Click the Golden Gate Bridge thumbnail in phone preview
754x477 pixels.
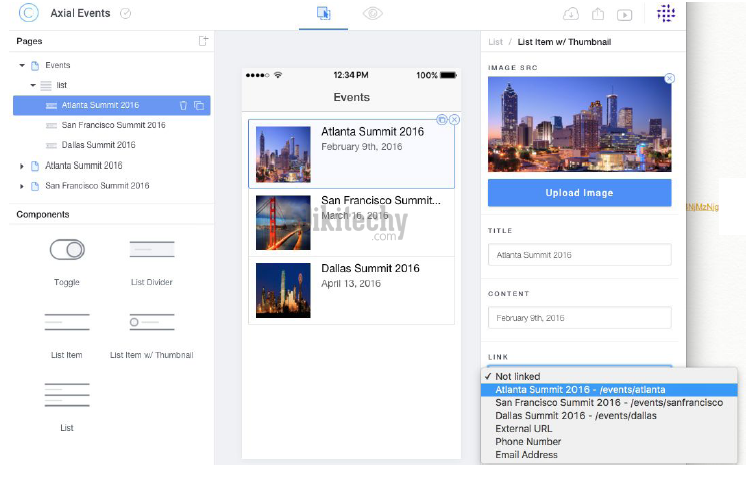283,223
